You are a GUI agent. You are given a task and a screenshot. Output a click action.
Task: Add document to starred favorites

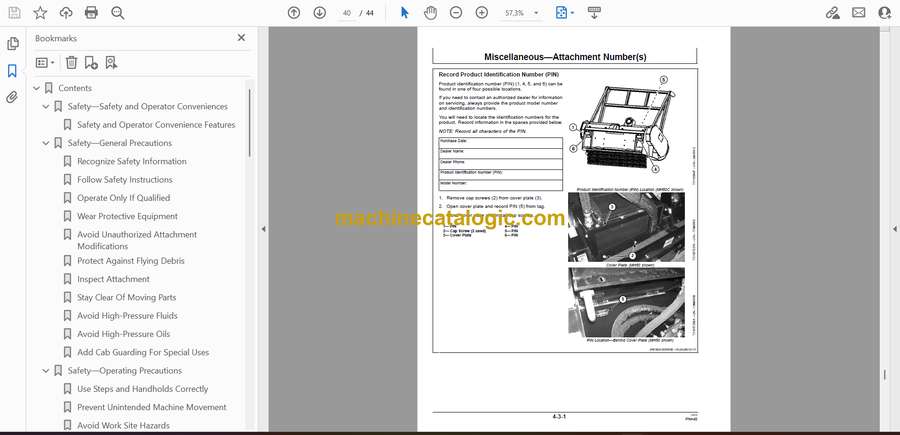click(x=40, y=13)
